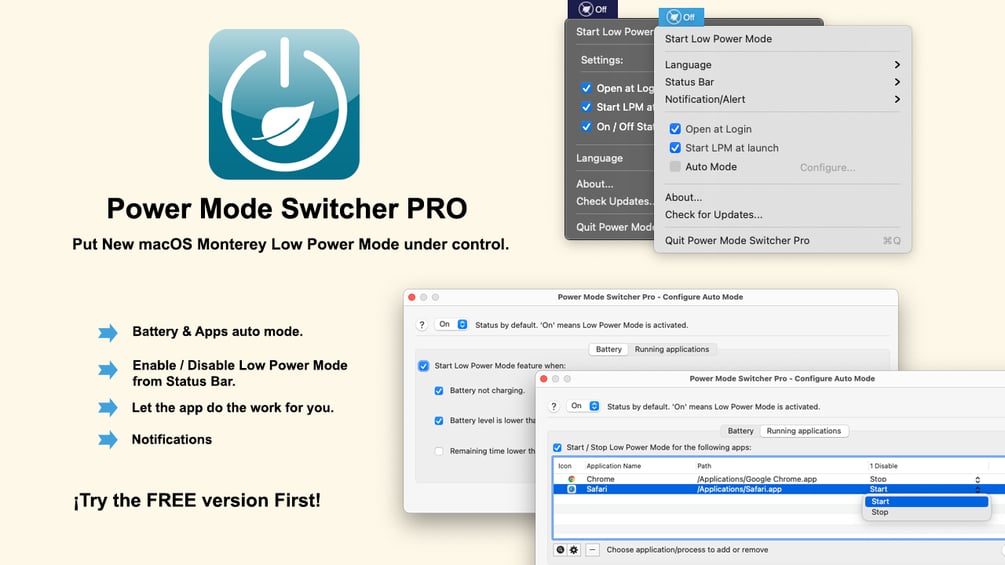Open the On status dropdown in back window
Screen dimensions: 1005x565
452,325
